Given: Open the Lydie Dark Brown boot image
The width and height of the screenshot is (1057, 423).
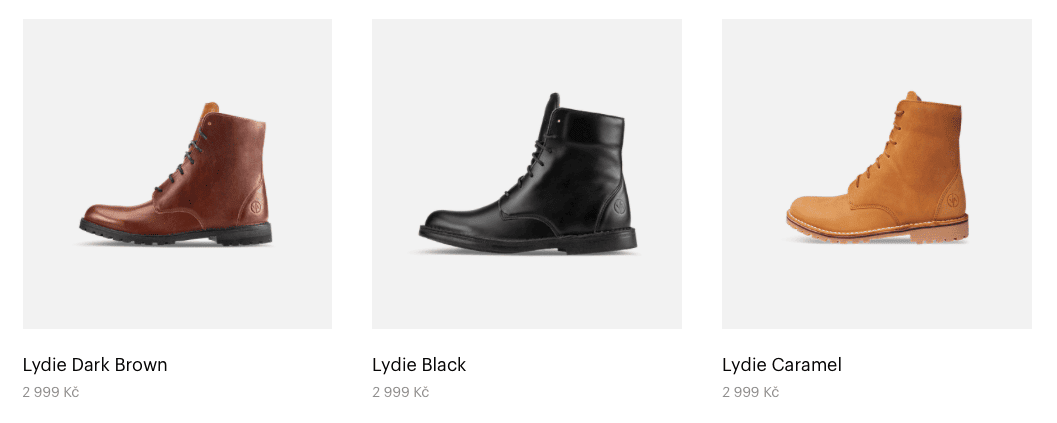Looking at the screenshot, I should click(x=177, y=173).
